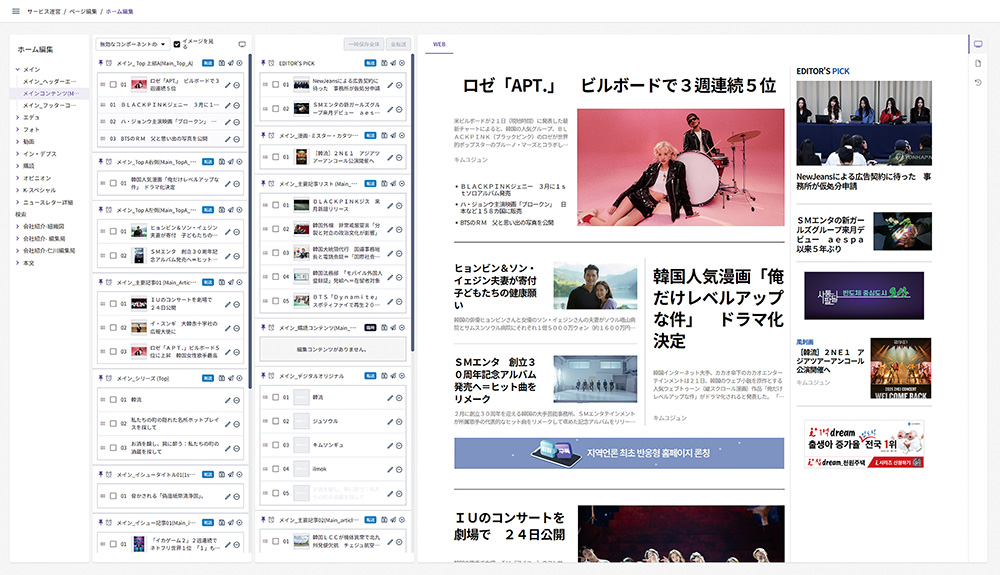Click clock icon of メイン_主要記事リスト section
This screenshot has height=575, width=1000.
click(271, 184)
